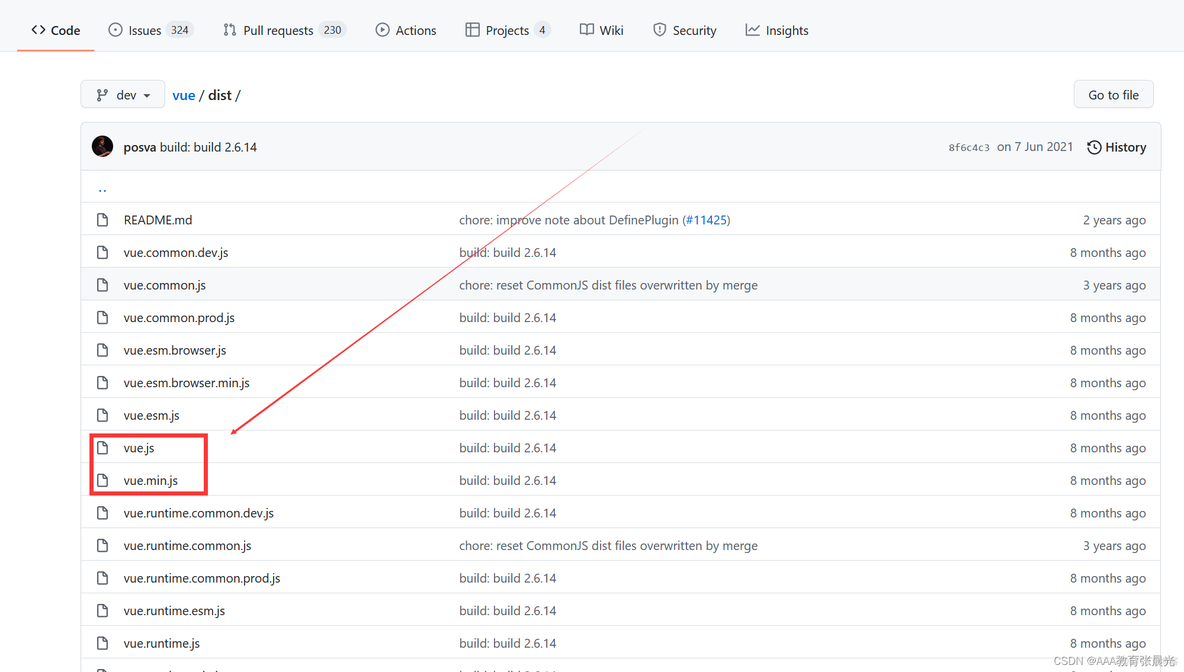Click file icon next to vue.runtime.common.js
1184x672 pixels.
(103, 545)
